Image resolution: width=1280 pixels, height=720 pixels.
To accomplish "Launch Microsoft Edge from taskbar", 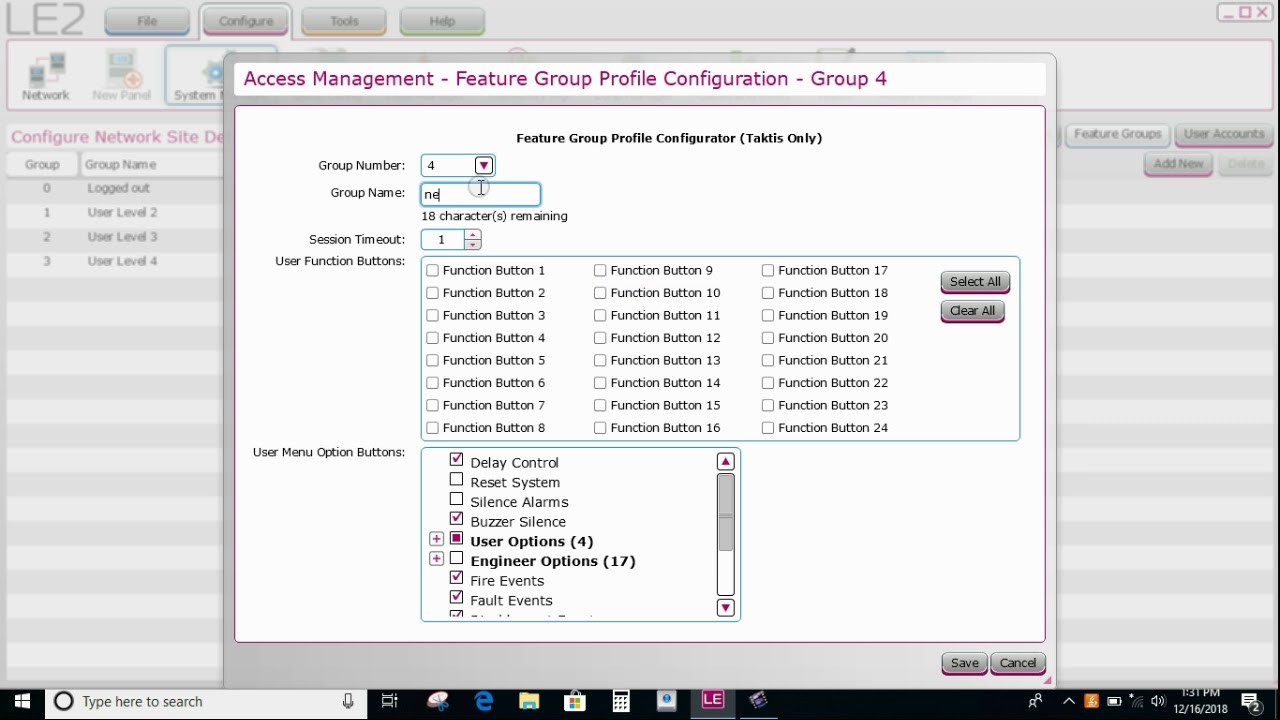I will (x=484, y=701).
